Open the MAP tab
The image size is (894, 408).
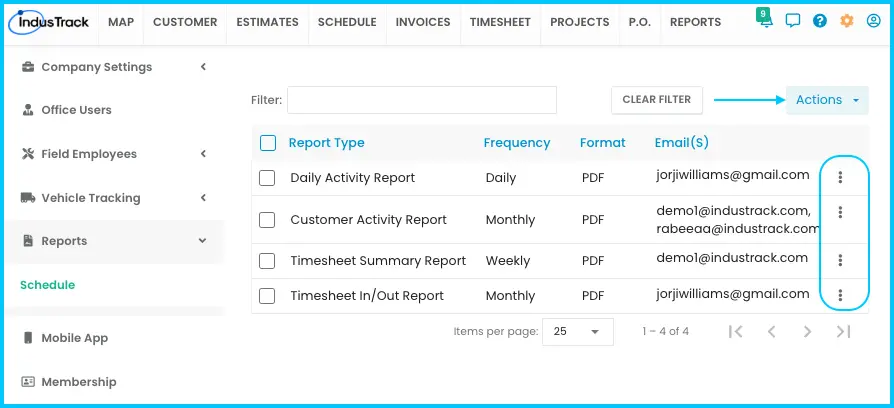(x=121, y=22)
